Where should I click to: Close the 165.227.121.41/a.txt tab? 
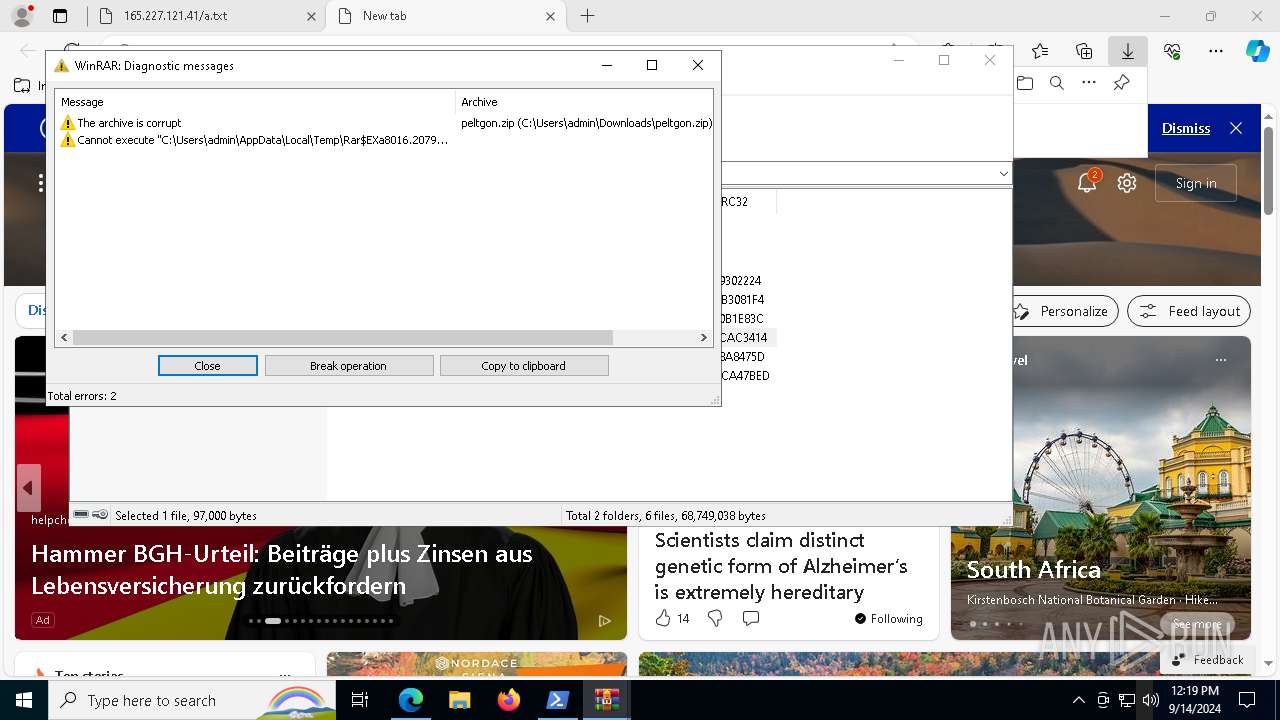click(x=311, y=16)
